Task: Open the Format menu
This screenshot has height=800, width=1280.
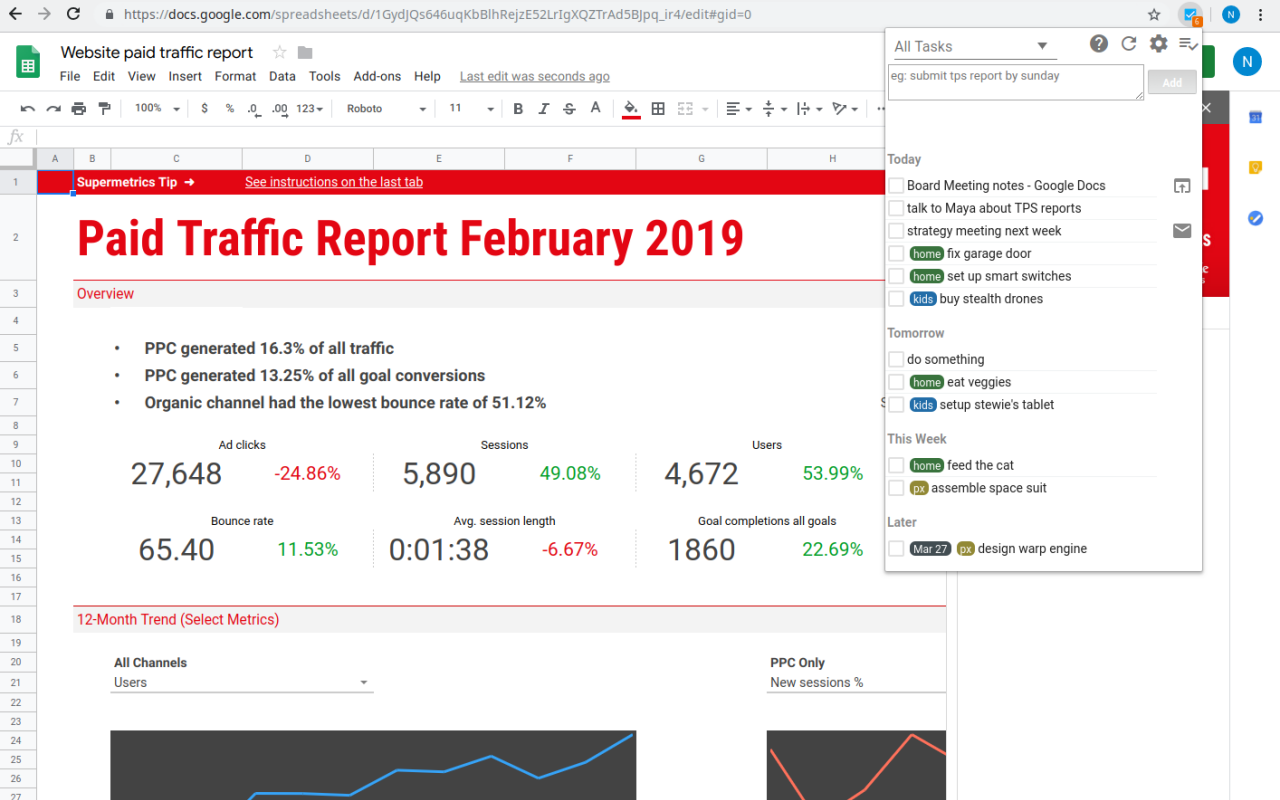Action: [235, 76]
